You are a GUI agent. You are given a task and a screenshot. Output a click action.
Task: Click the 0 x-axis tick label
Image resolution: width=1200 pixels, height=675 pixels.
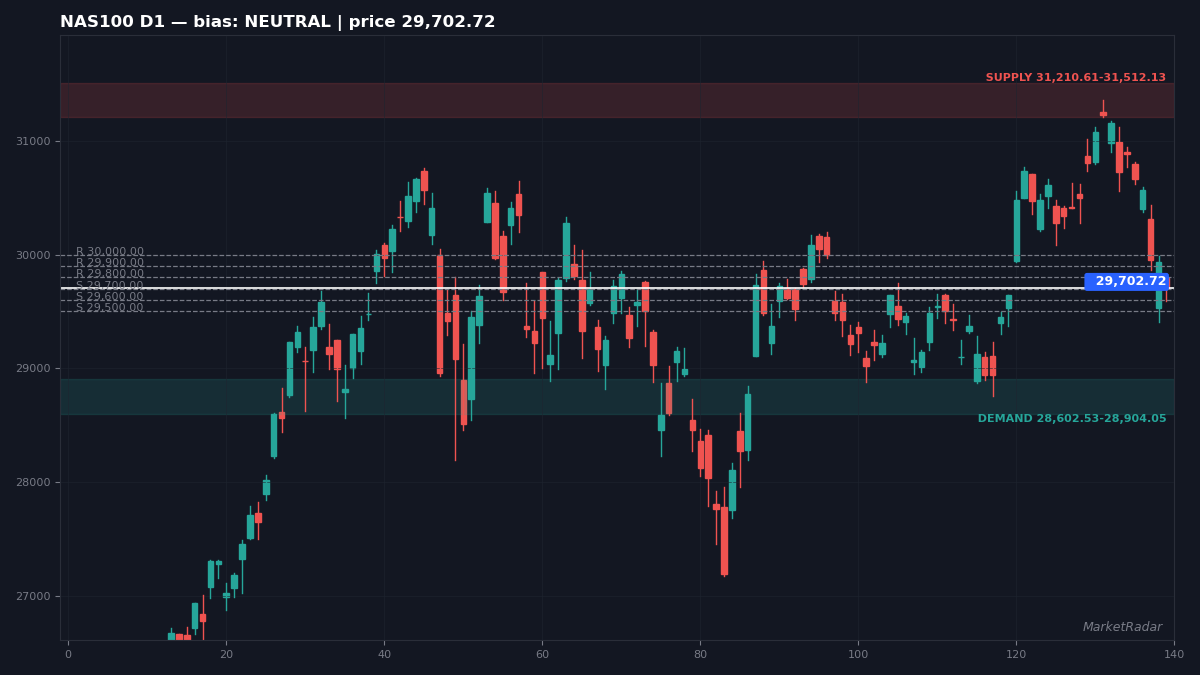pyautogui.click(x=68, y=655)
